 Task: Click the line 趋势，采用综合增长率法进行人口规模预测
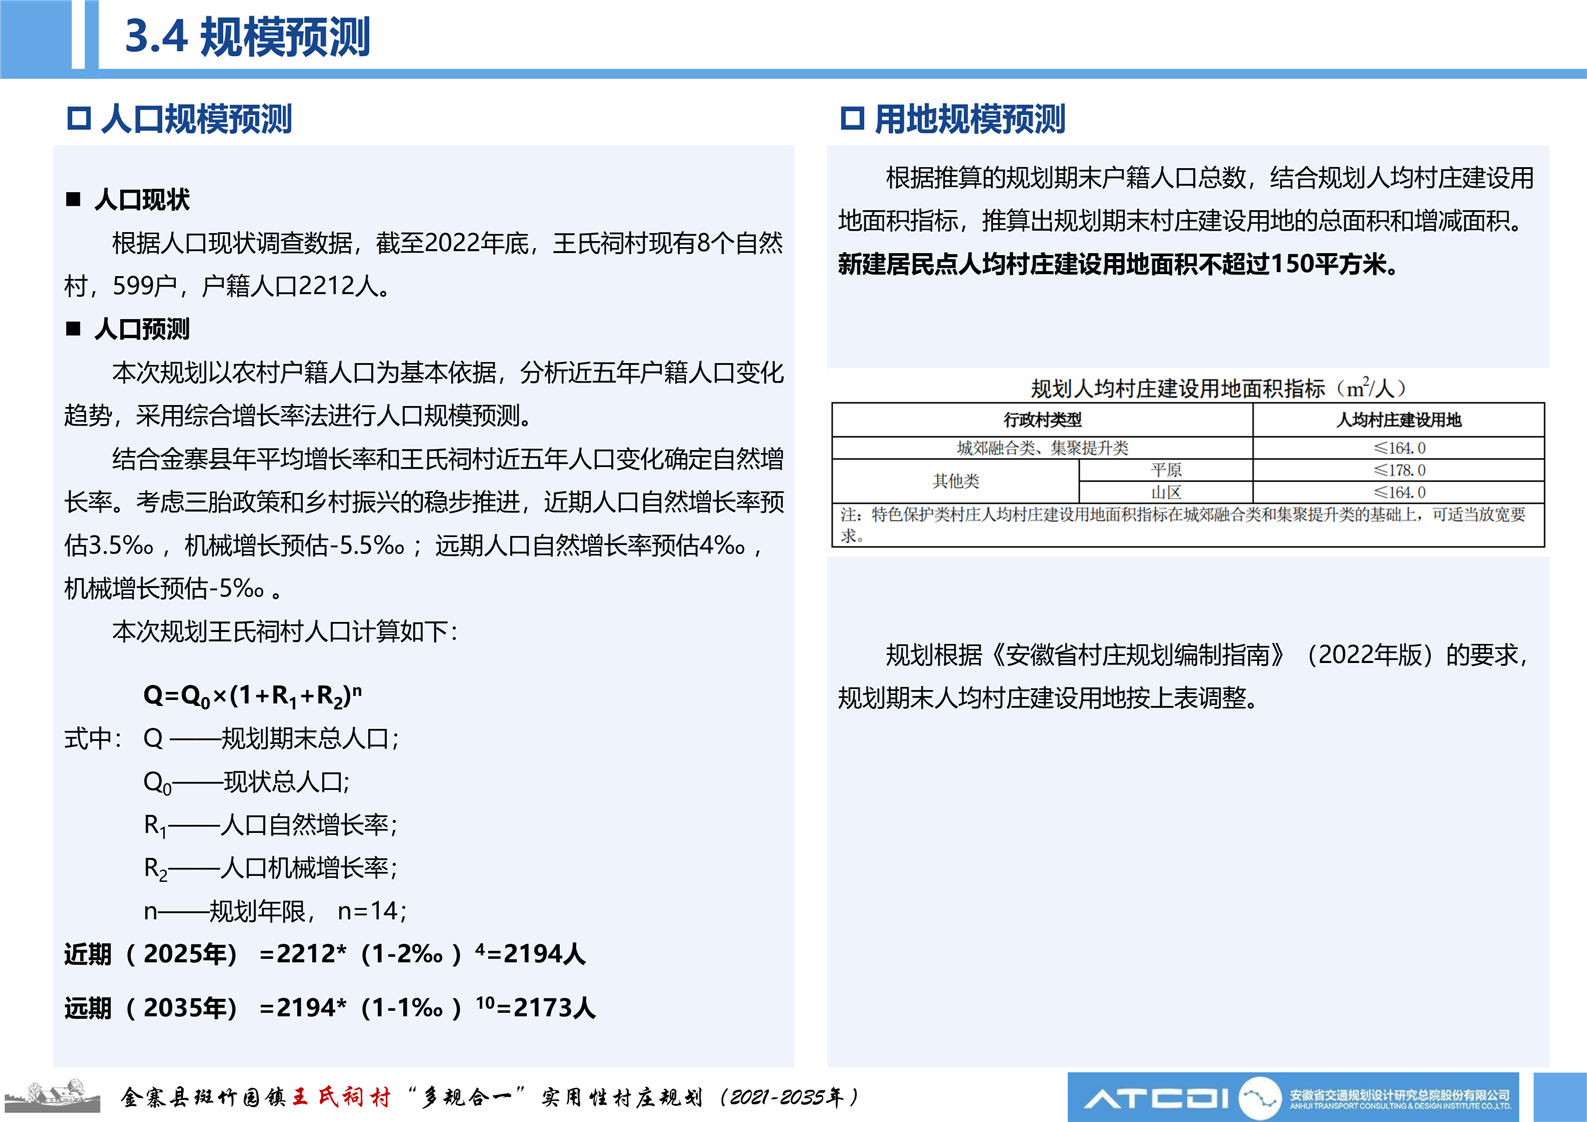(299, 415)
